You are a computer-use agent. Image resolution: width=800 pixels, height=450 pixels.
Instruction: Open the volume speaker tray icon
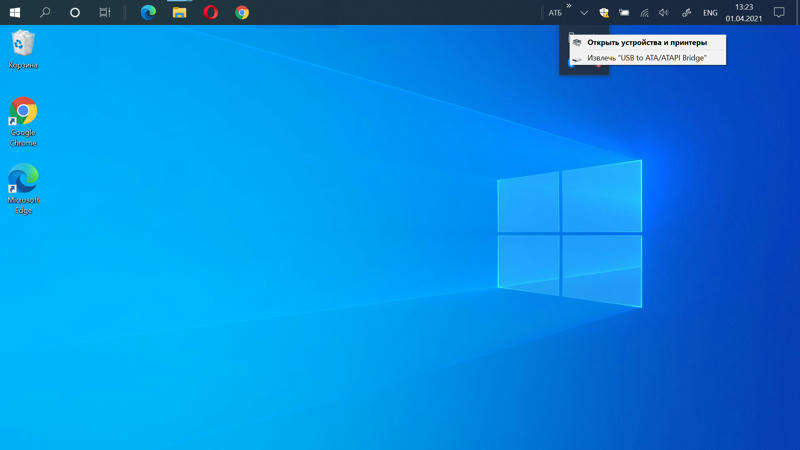pos(664,13)
